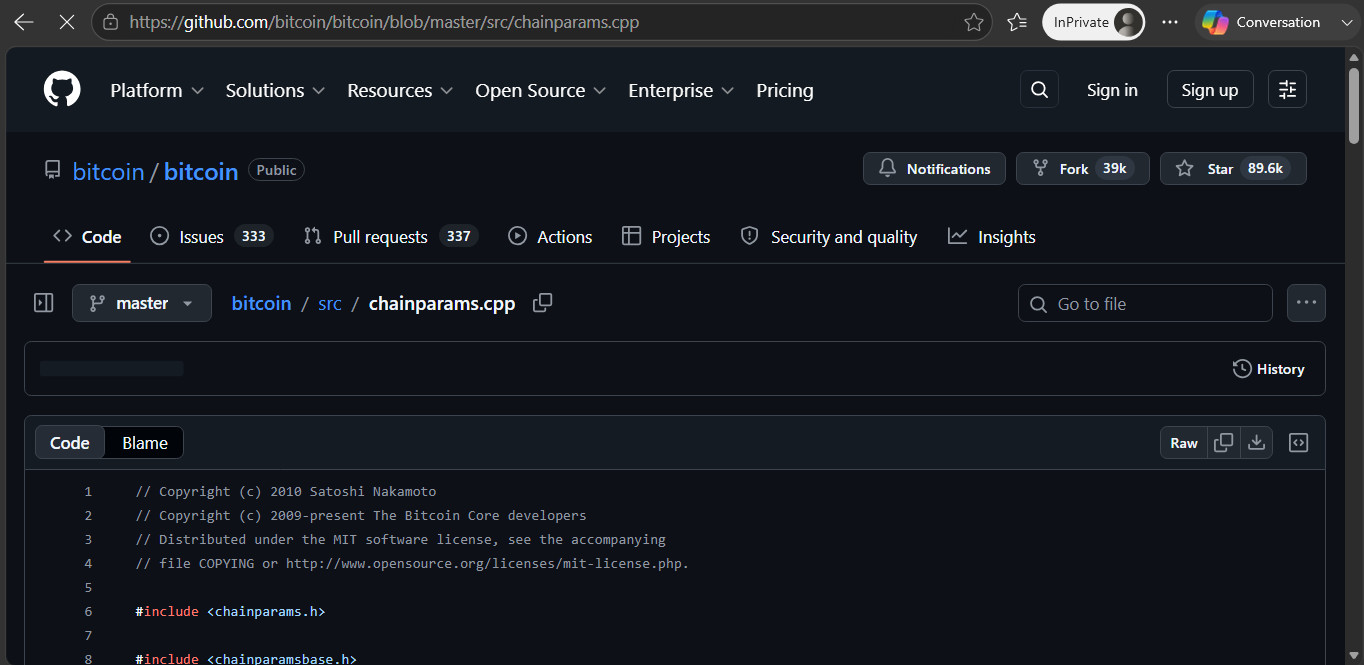Open the Raw file view
The width and height of the screenshot is (1364, 665).
point(1184,443)
